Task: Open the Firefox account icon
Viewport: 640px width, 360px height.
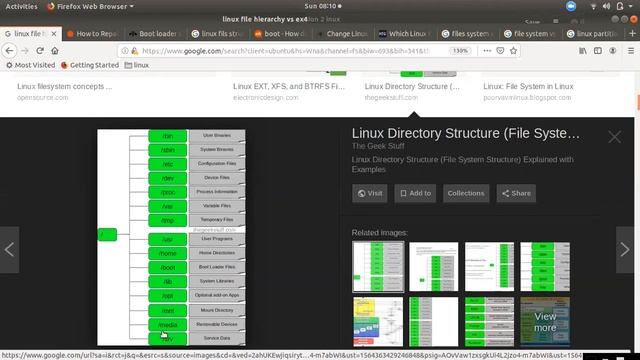Action: (x=613, y=51)
